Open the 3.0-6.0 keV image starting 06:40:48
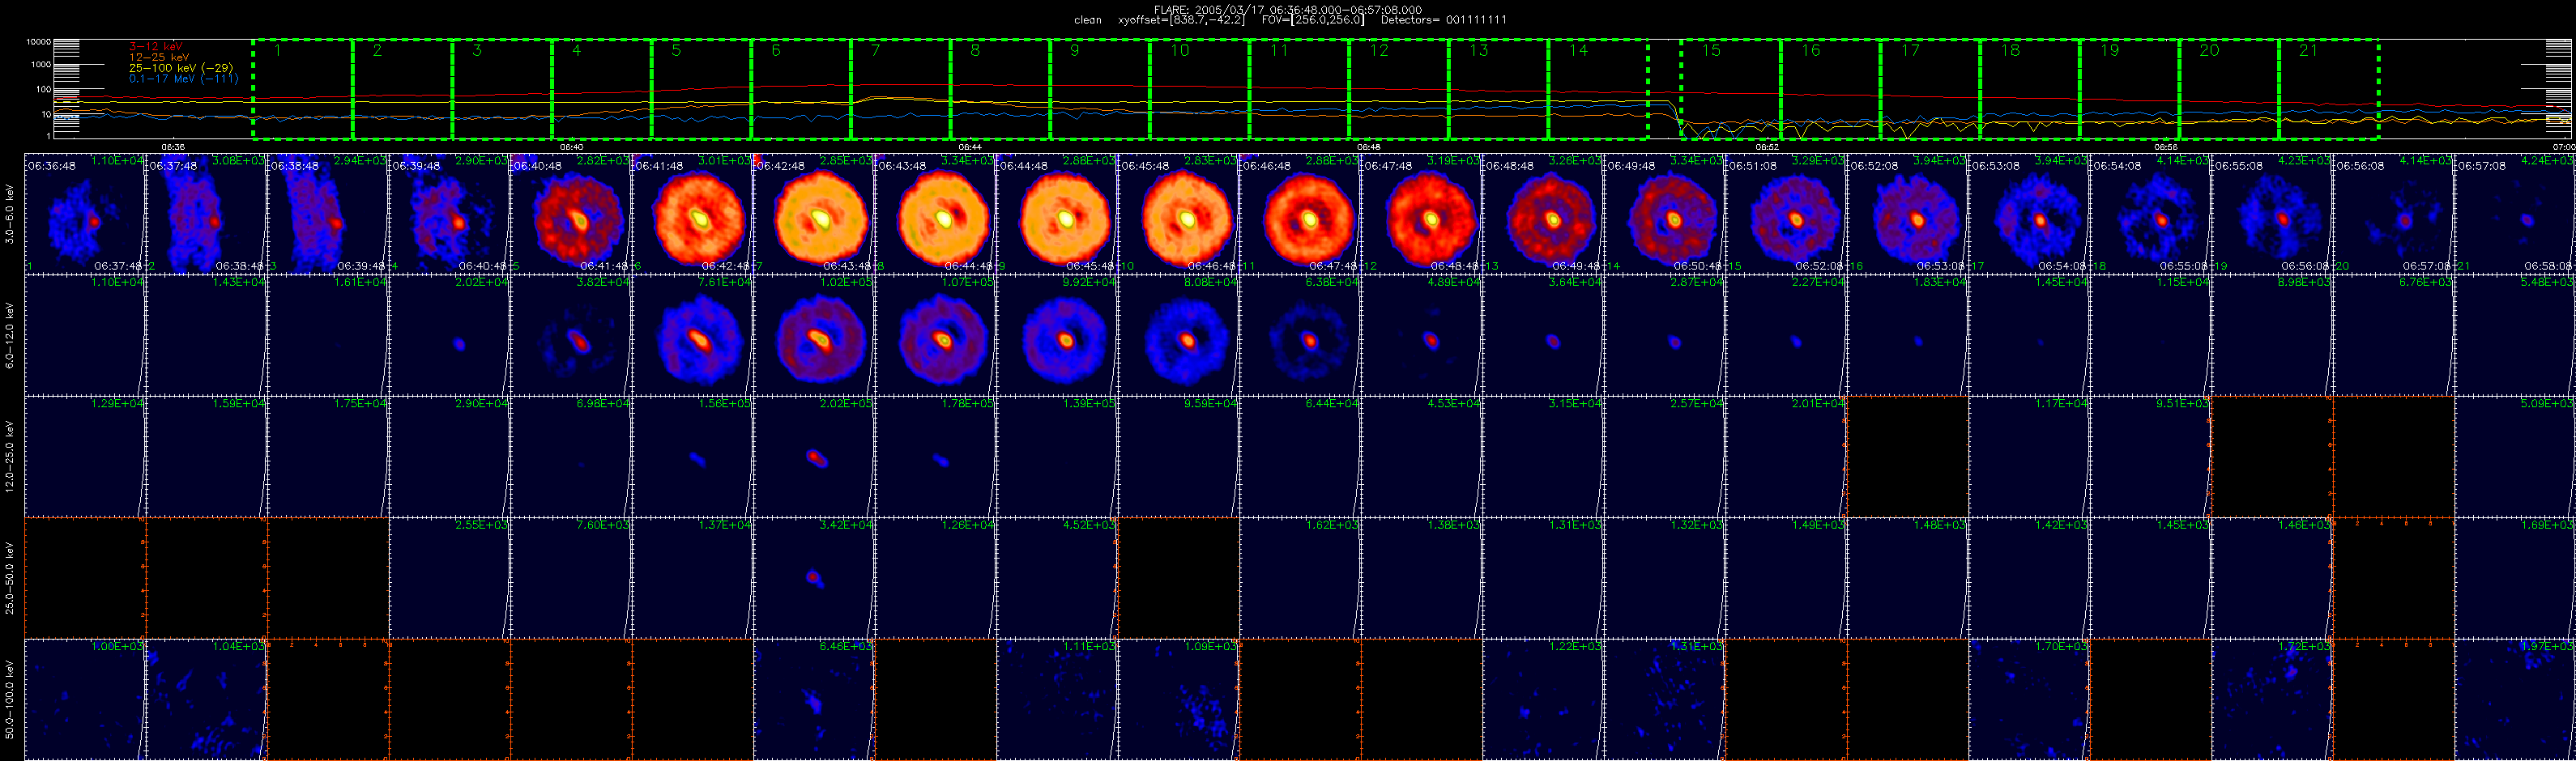 (571, 213)
